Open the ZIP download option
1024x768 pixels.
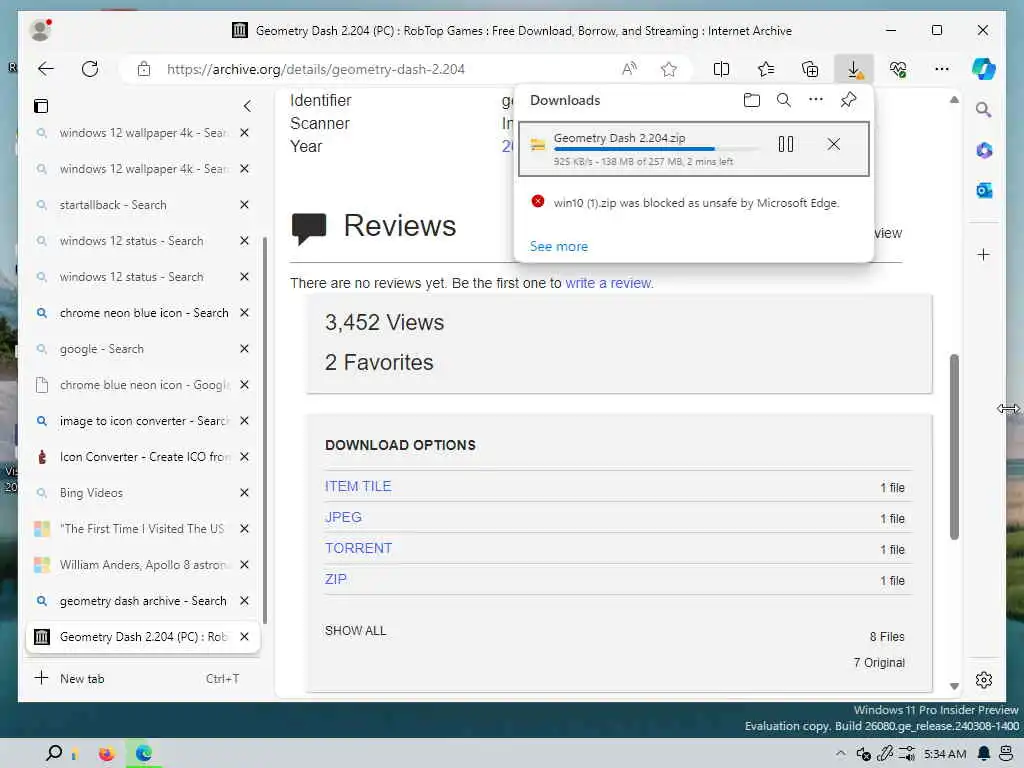(336, 579)
